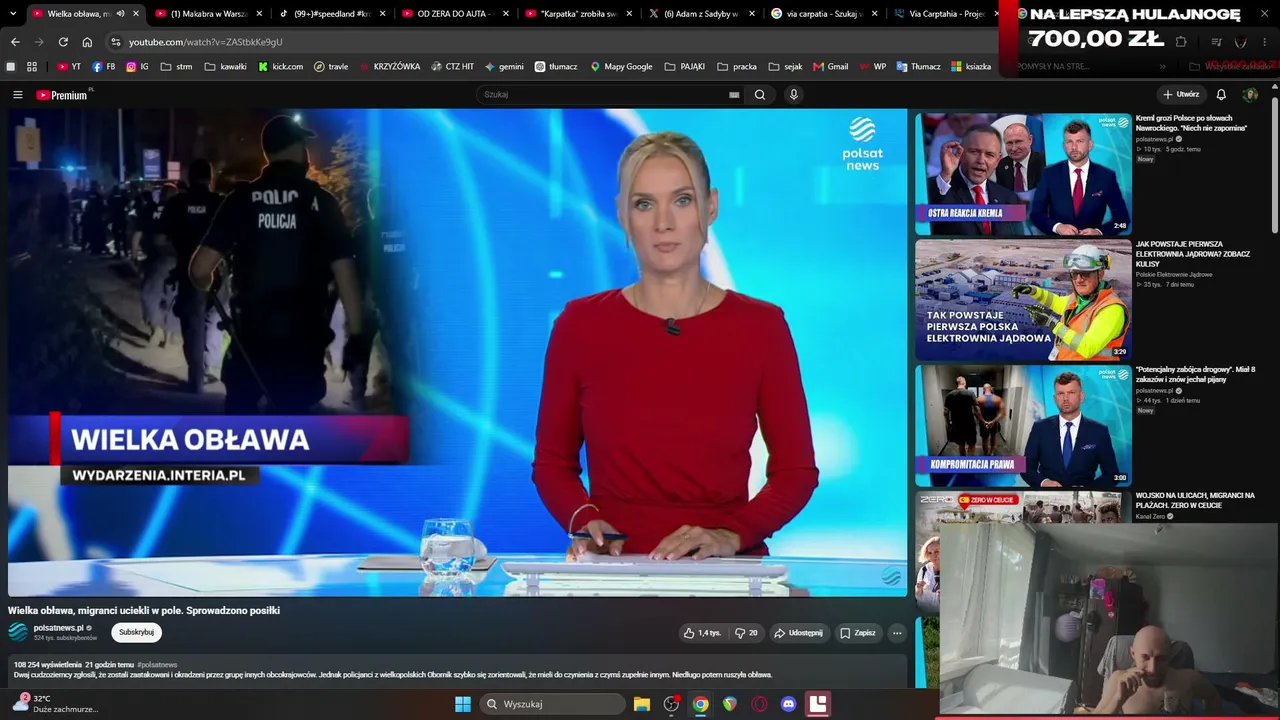Screen dimensions: 1280x720
Task: Switch to Google Chrome in the taskbar
Action: [x=700, y=704]
